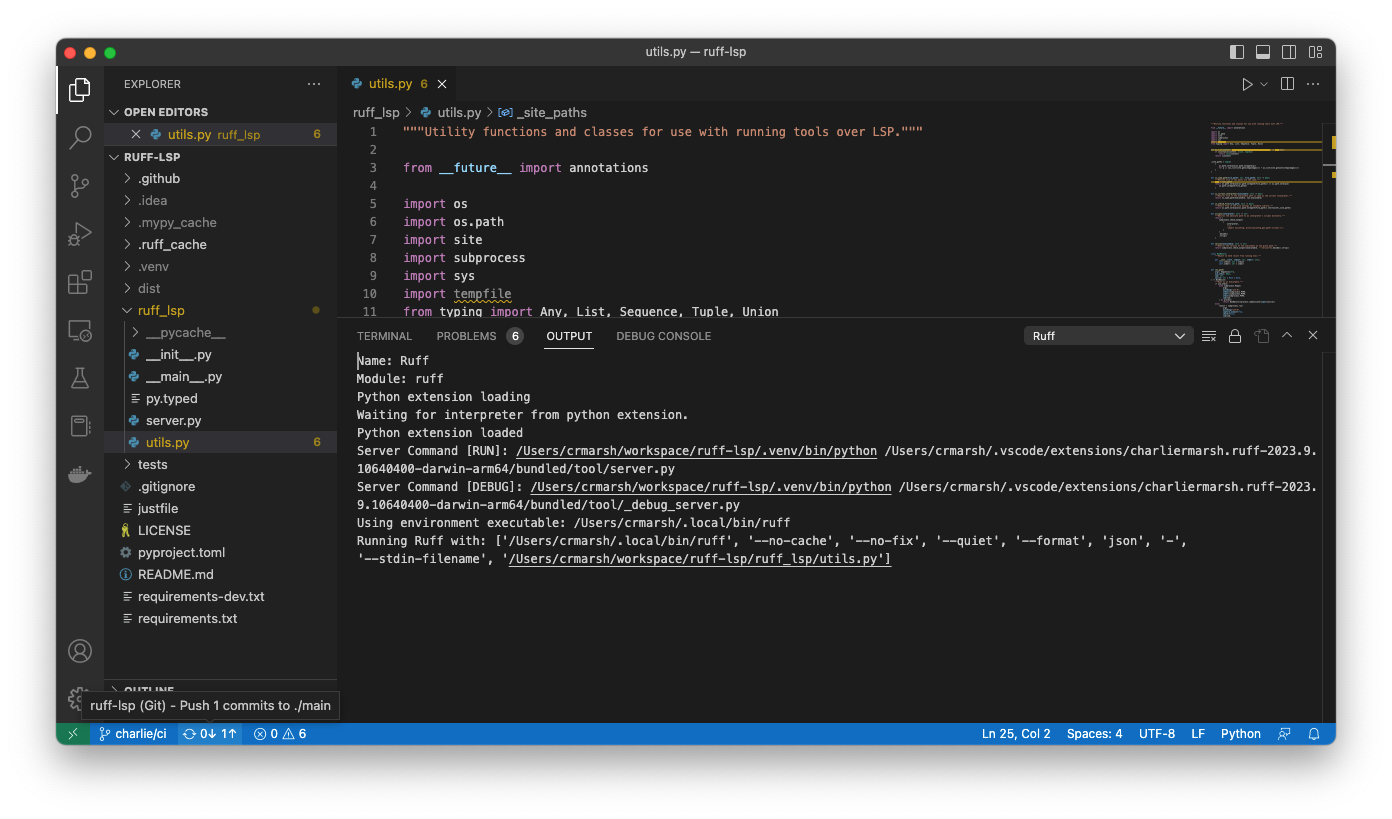Switch to the PROBLEMS tab
This screenshot has width=1392, height=819.
pyautogui.click(x=466, y=336)
